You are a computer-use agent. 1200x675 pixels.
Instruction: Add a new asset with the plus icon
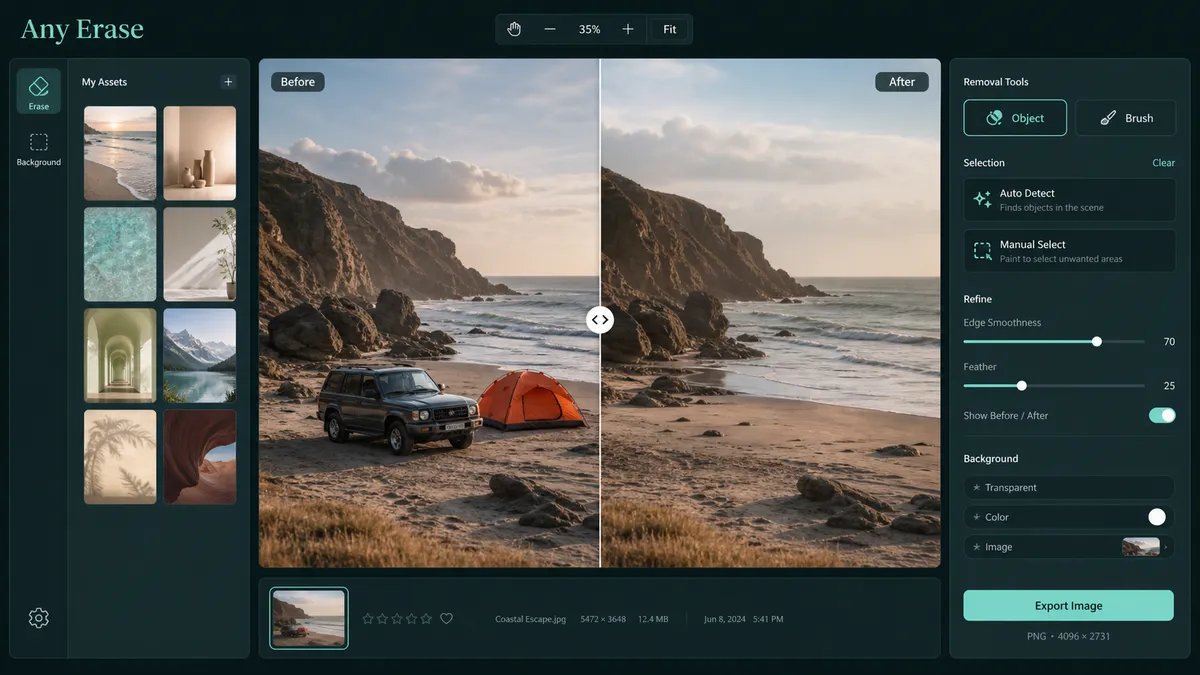[228, 82]
